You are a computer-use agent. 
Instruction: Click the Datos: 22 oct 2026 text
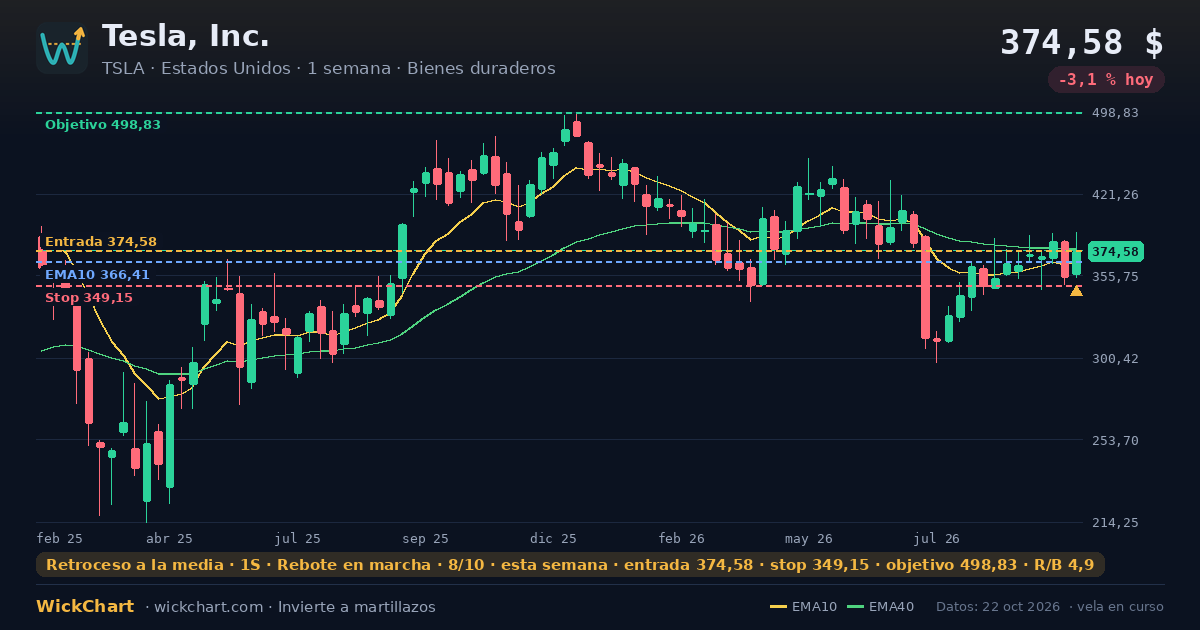1000,607
